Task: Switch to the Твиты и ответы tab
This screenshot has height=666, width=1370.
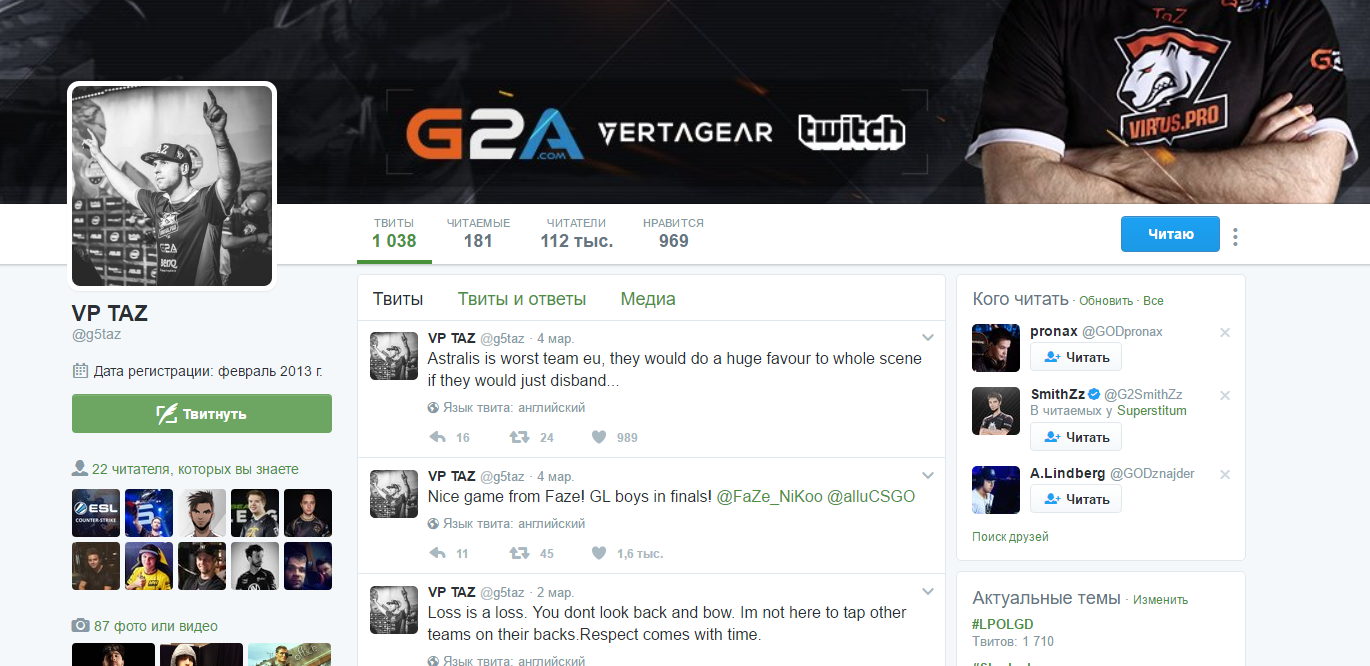Action: 522,299
